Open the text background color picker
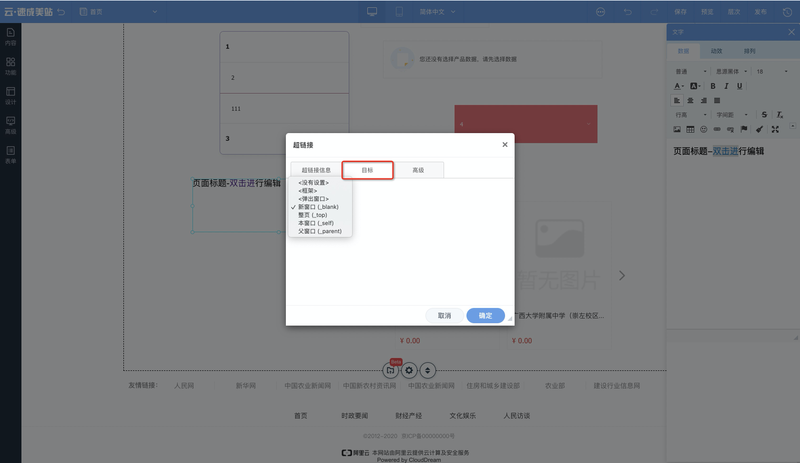The image size is (800, 463). (695, 86)
